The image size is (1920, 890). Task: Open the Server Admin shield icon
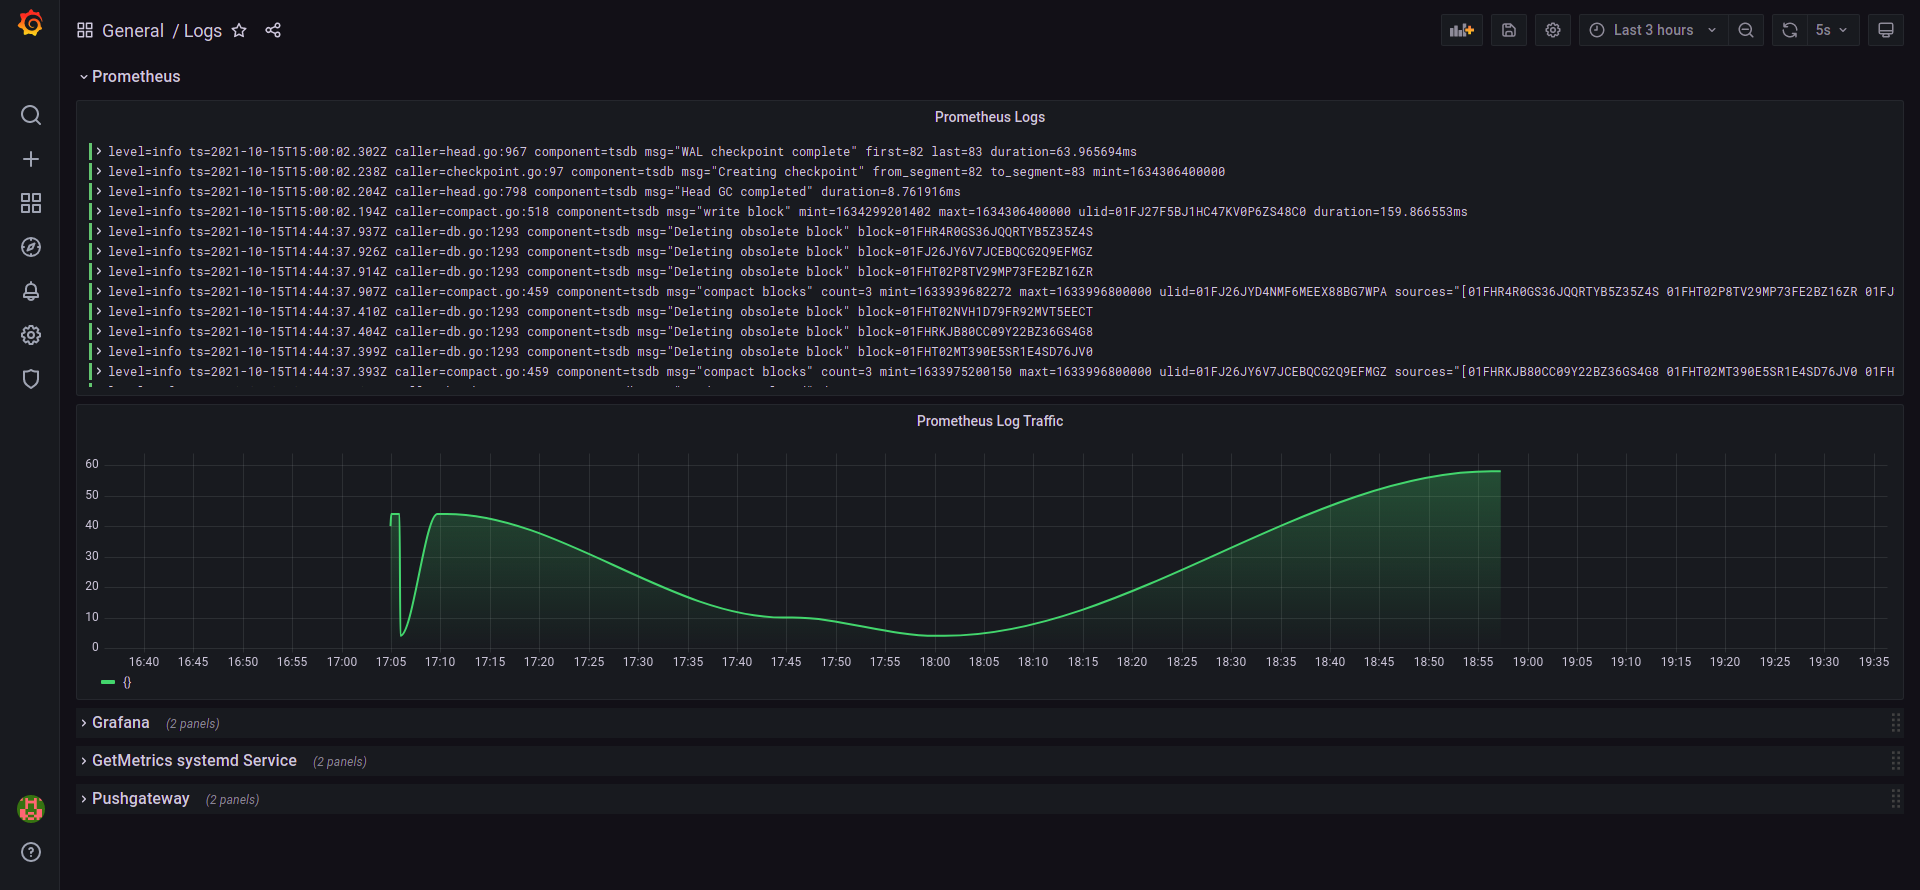tap(31, 379)
